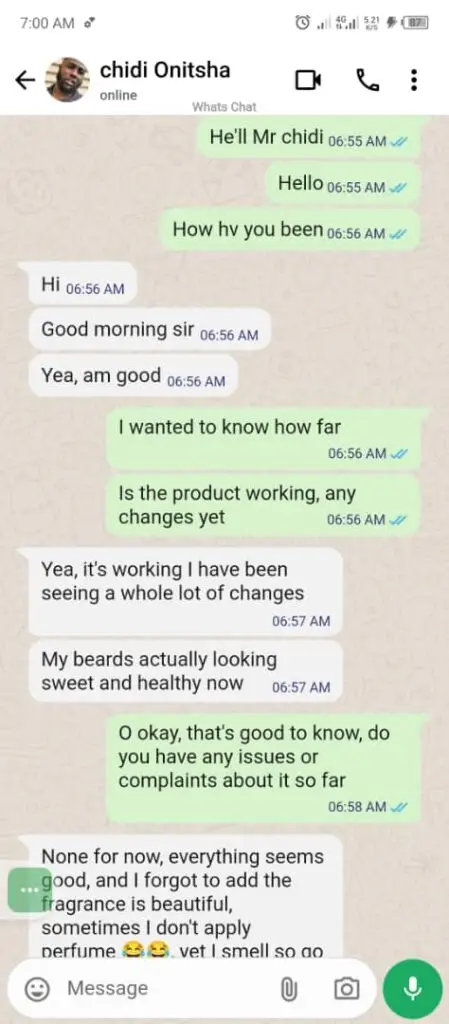Tap the green microphone voice note button

pos(412,989)
